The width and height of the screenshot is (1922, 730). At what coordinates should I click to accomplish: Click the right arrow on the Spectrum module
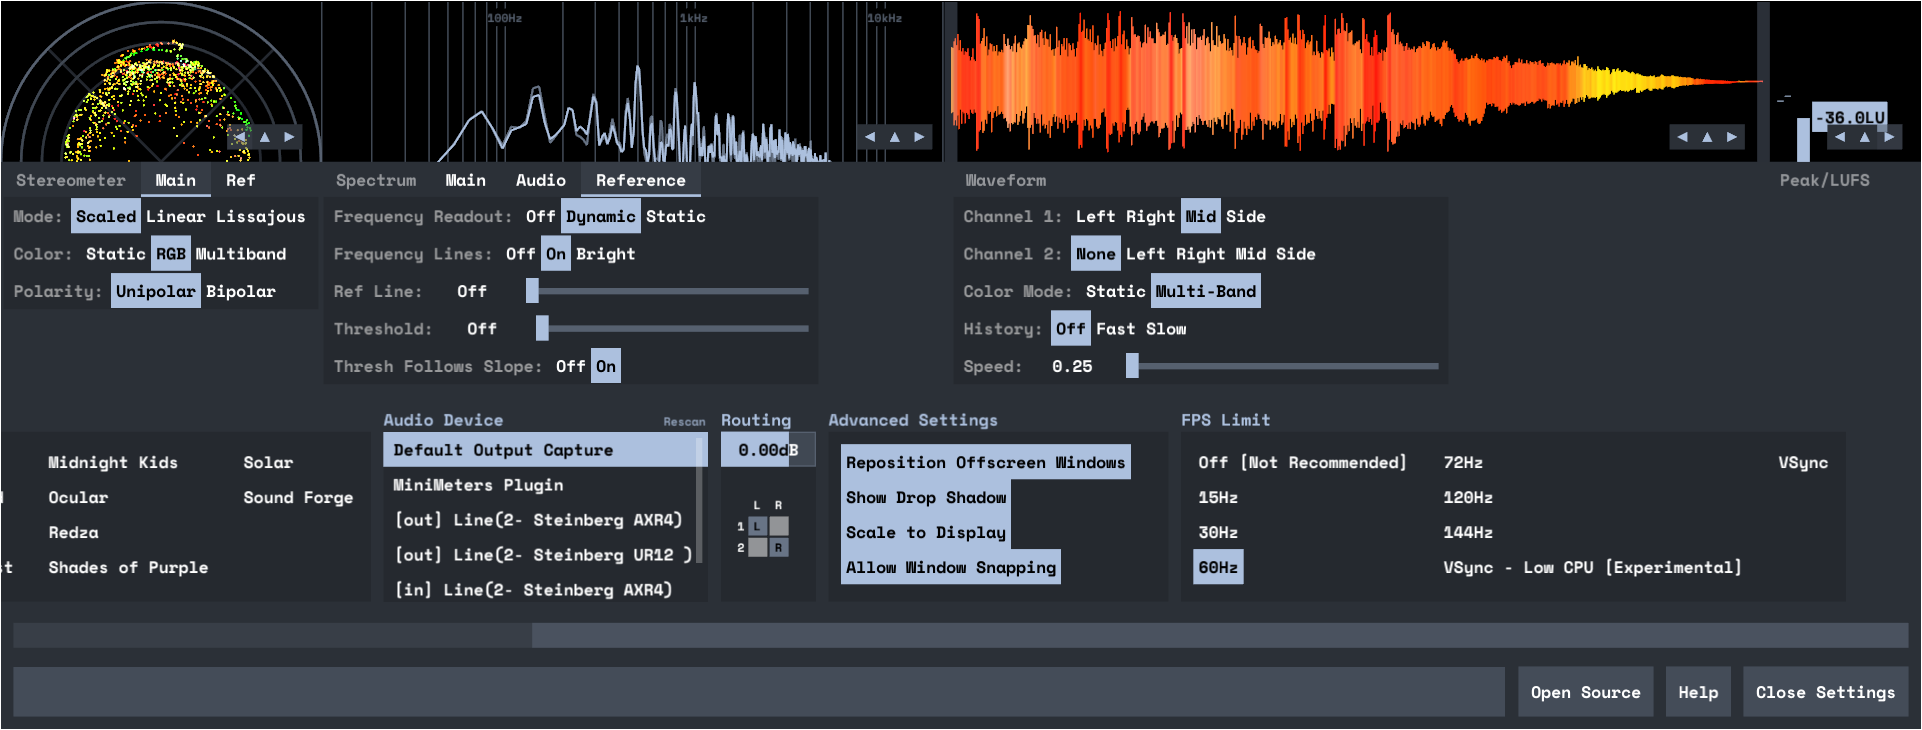(919, 137)
